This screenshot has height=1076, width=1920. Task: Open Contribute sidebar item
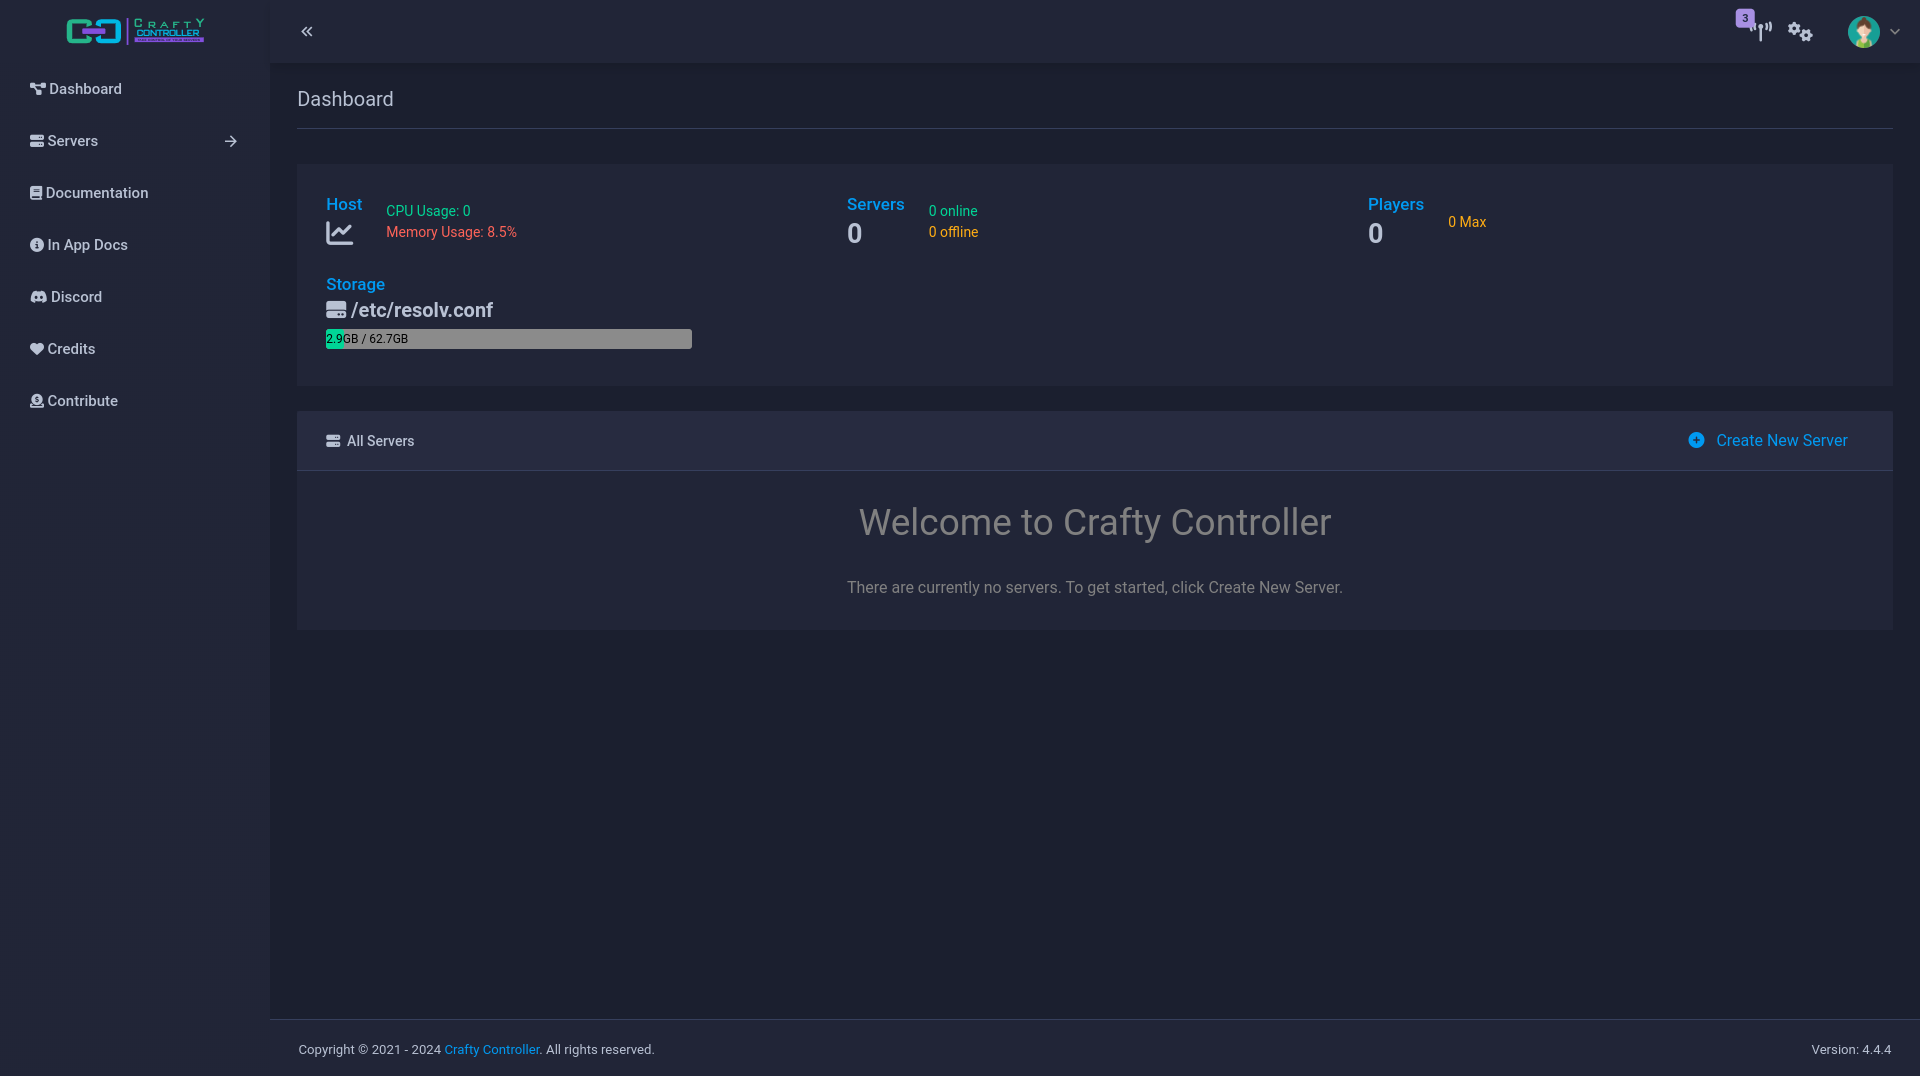pos(74,401)
